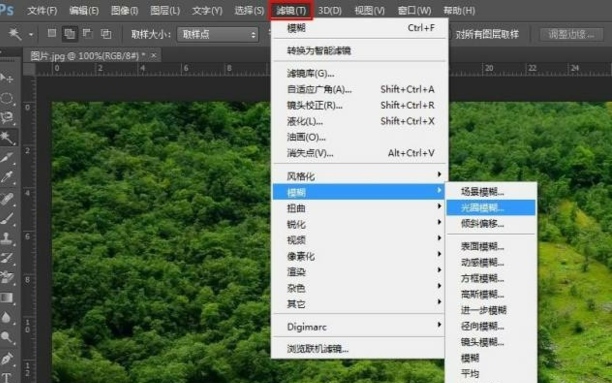Choose 场景模糊... in blur submenu
This screenshot has height=383, width=612.
pyautogui.click(x=491, y=191)
